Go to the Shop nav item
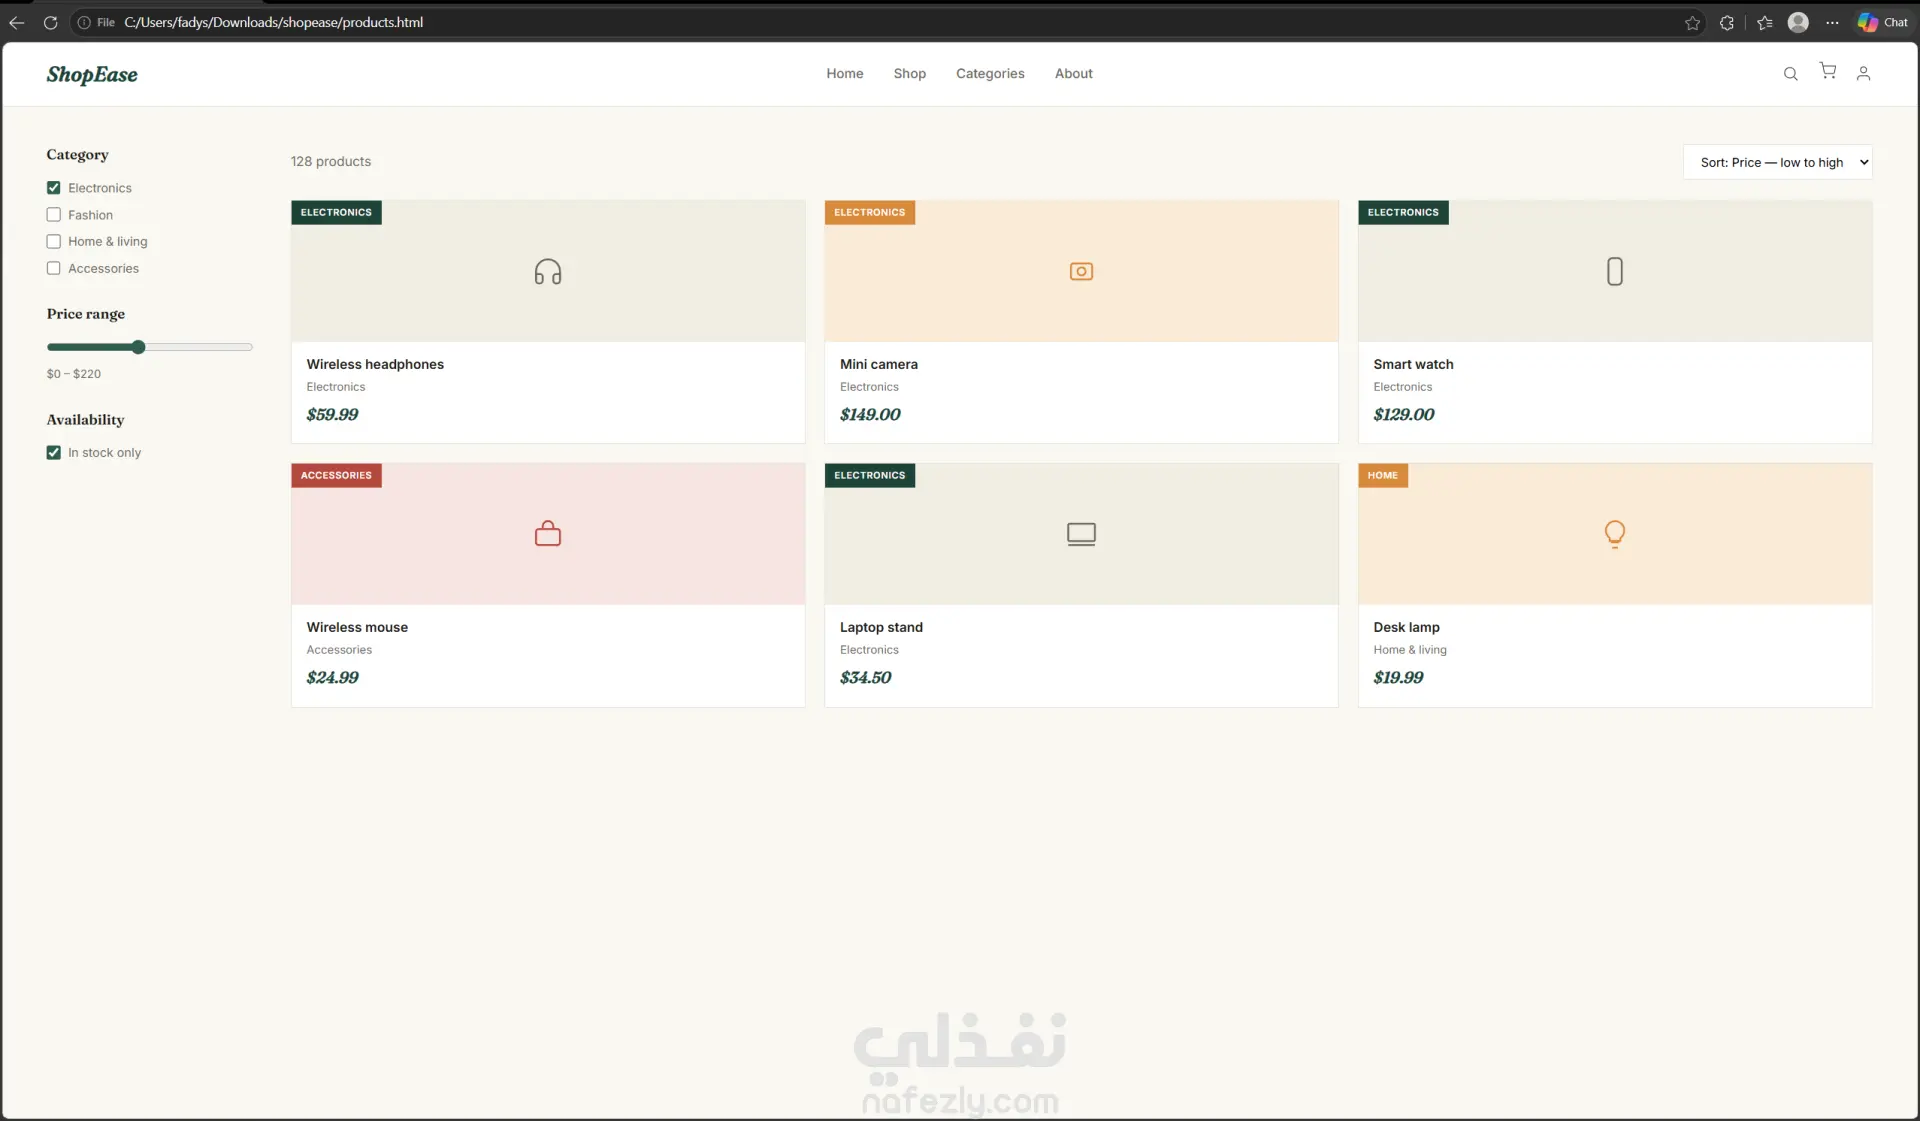This screenshot has width=1920, height=1121. pyautogui.click(x=909, y=74)
